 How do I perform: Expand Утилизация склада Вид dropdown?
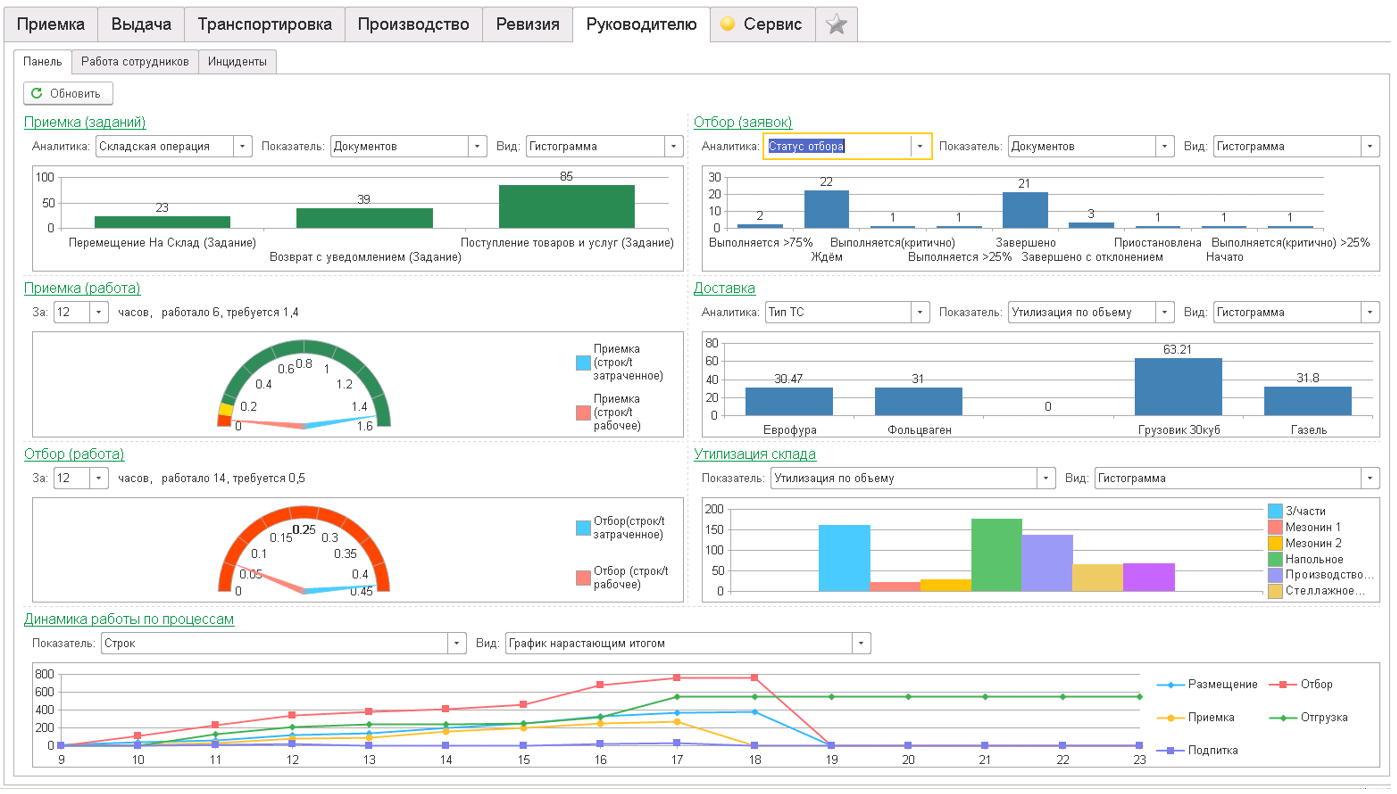(1370, 478)
